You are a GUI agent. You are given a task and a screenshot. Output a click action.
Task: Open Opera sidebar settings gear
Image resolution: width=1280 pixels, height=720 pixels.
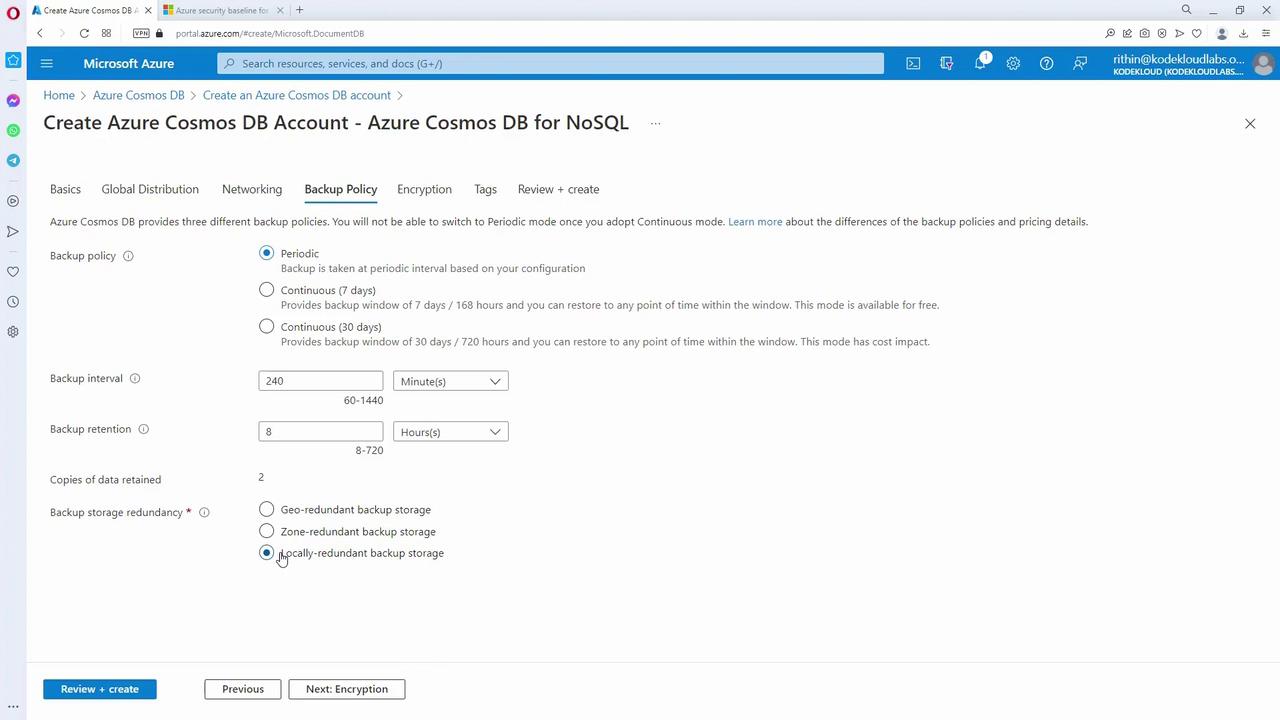13,332
